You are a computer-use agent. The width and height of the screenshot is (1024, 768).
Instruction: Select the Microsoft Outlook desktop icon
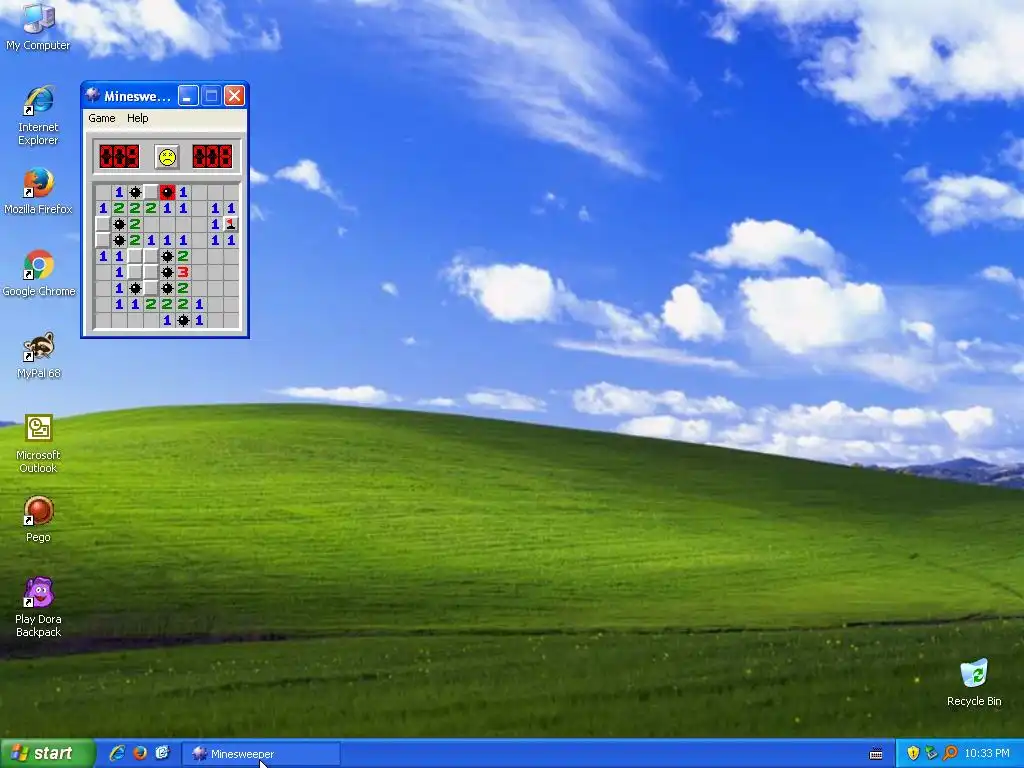click(x=38, y=444)
